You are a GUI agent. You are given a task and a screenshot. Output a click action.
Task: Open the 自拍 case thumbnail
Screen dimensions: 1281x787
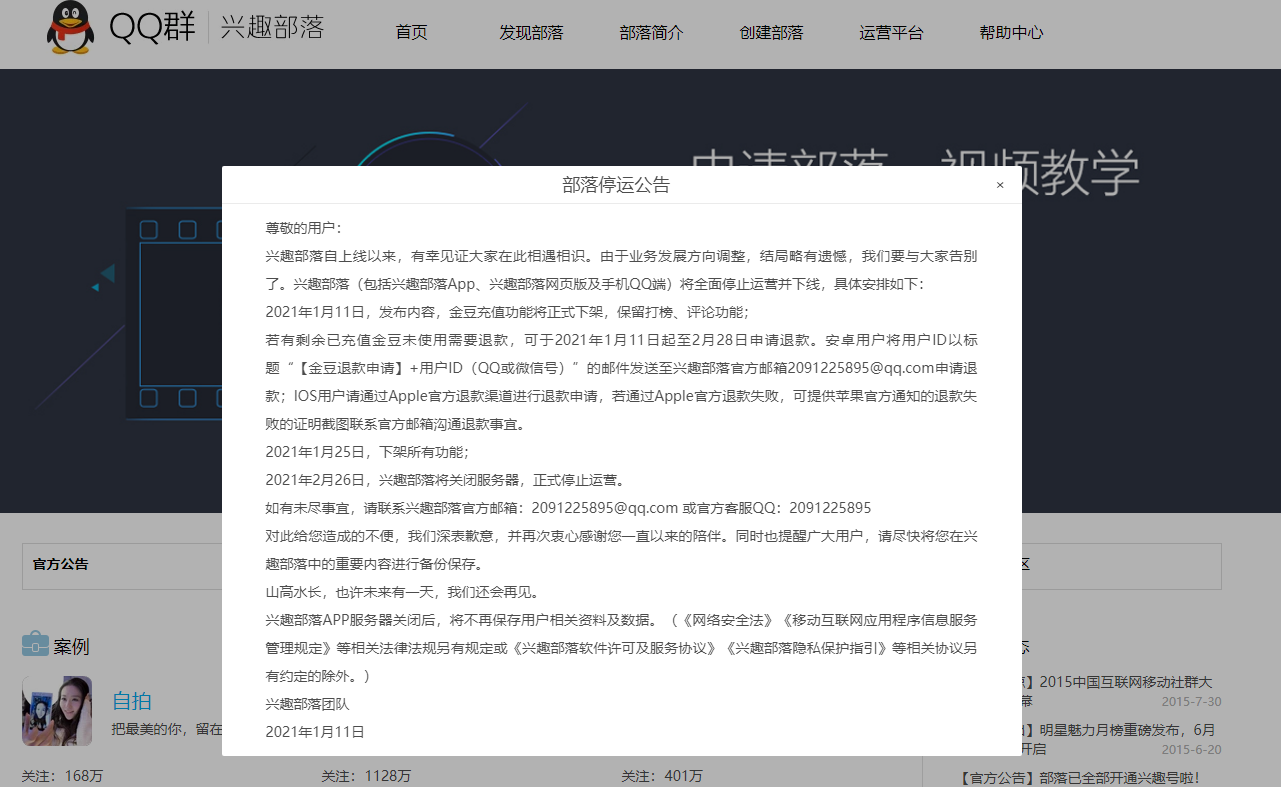(57, 710)
